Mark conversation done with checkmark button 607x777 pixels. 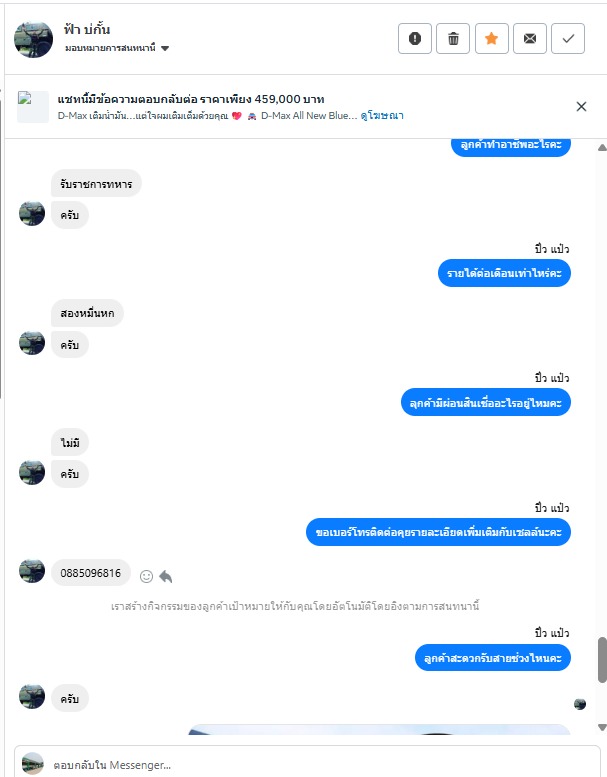568,38
